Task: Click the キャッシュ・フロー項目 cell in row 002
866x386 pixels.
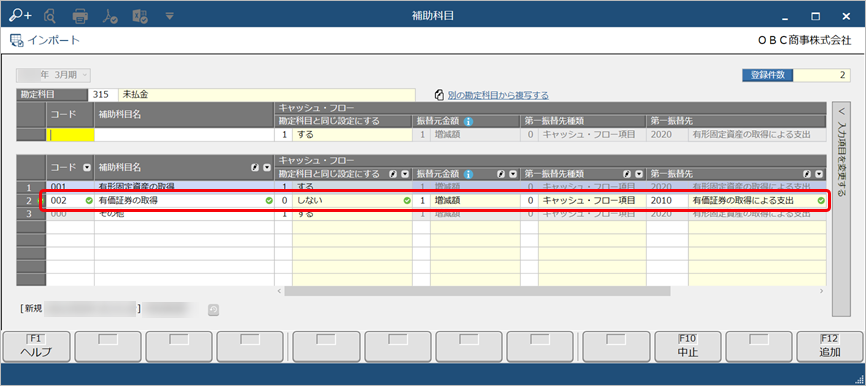Action: [x=592, y=201]
